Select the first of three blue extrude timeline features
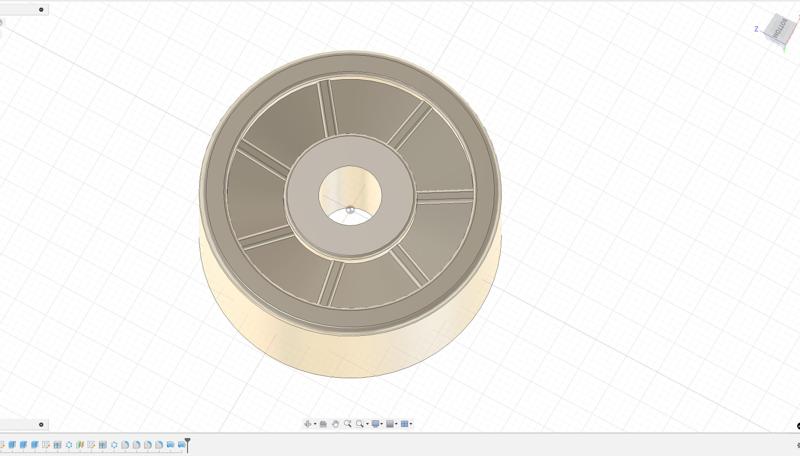The height and width of the screenshot is (456, 800). pos(12,445)
